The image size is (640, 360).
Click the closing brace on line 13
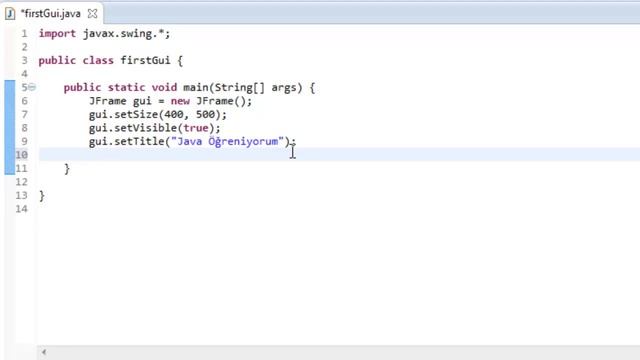[42, 196]
